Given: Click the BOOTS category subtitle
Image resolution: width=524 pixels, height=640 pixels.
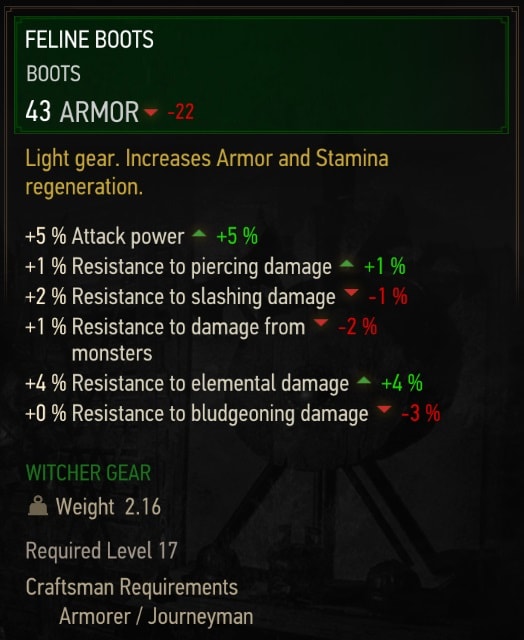Looking at the screenshot, I should pyautogui.click(x=53, y=74).
